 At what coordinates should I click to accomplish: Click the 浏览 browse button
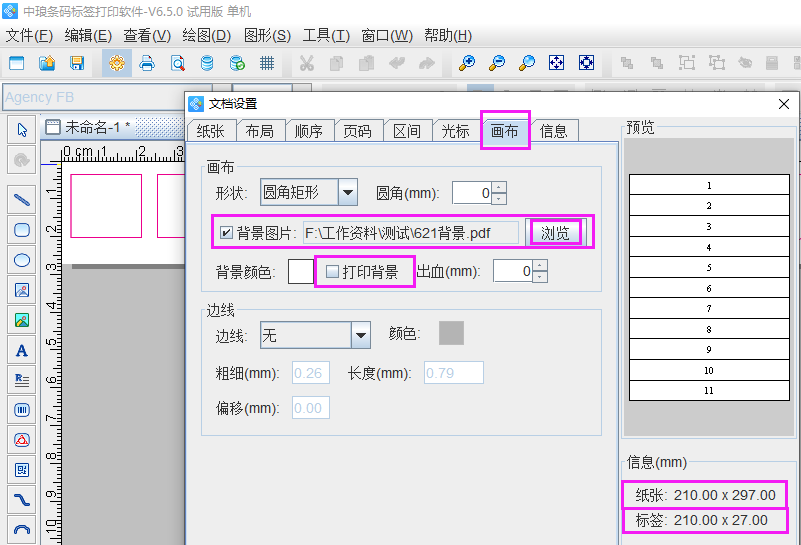click(x=555, y=233)
